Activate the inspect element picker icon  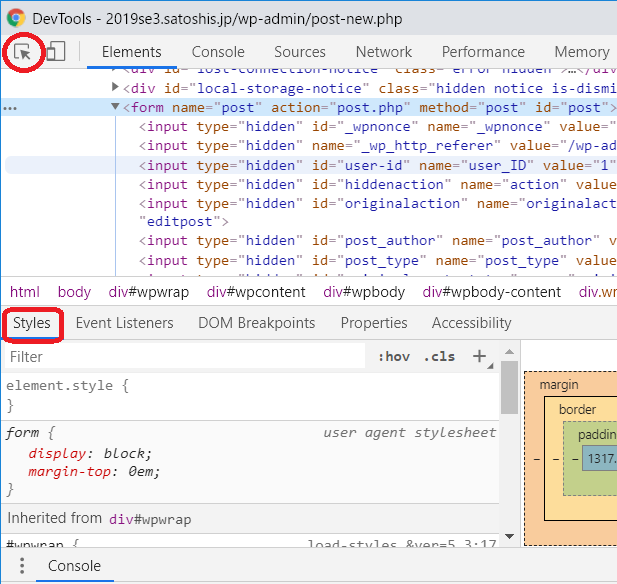coord(22,52)
